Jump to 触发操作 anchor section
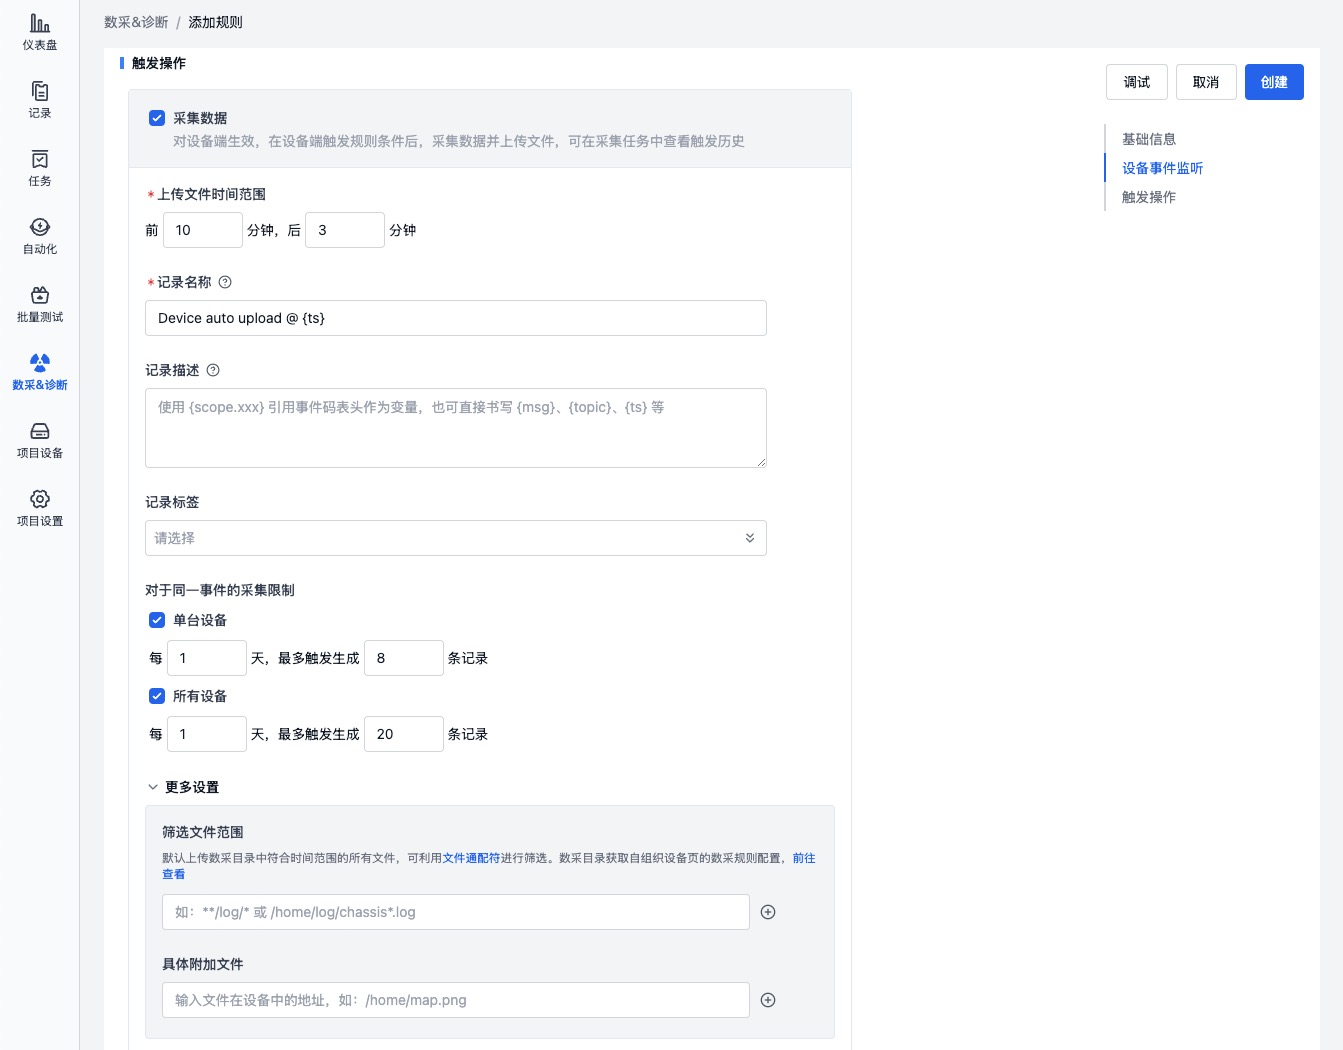The height and width of the screenshot is (1050, 1343). click(1149, 197)
